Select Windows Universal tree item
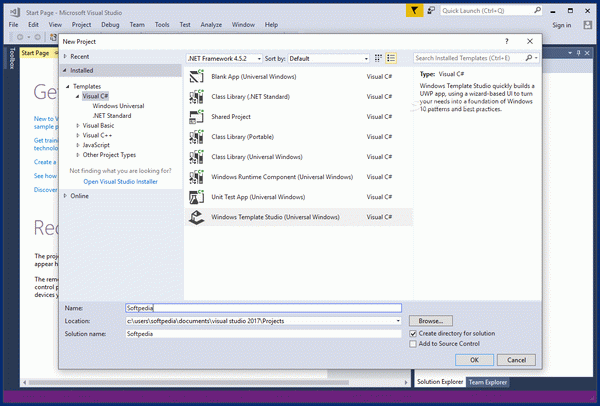 point(118,106)
